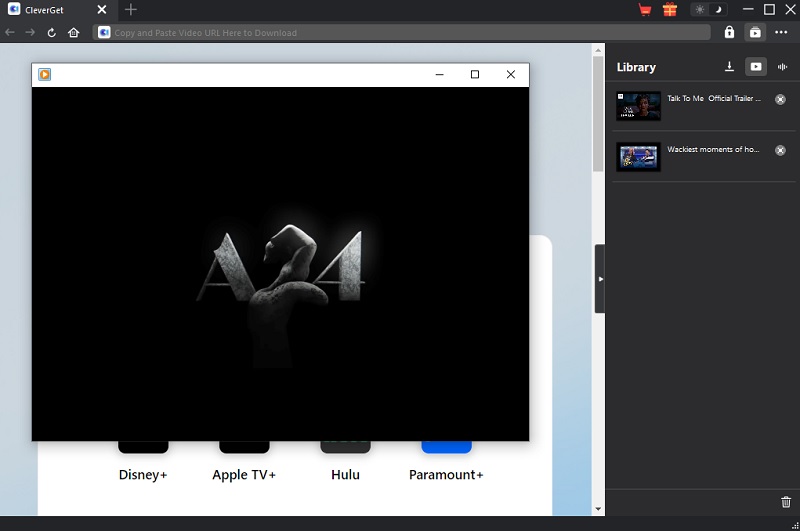Close the video player window
This screenshot has height=531, width=800.
pyautogui.click(x=511, y=74)
